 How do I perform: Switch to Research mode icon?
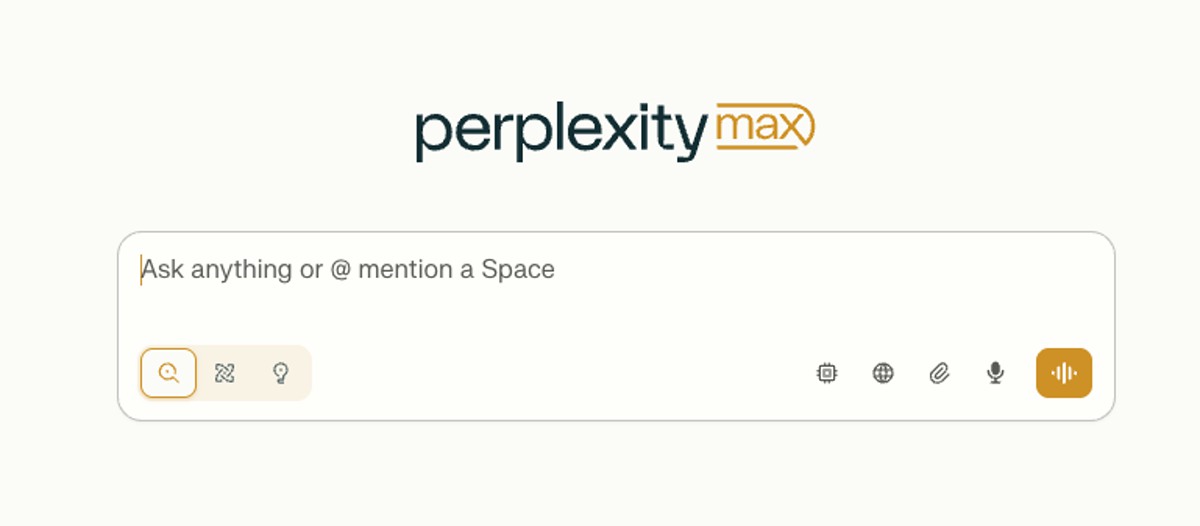pyautogui.click(x=225, y=373)
